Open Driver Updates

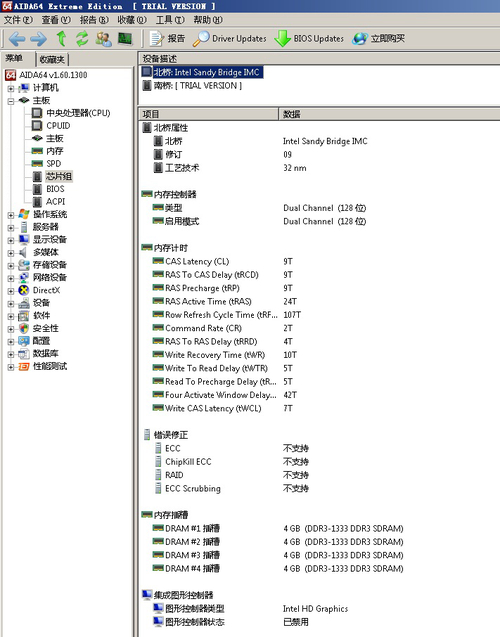point(229,39)
